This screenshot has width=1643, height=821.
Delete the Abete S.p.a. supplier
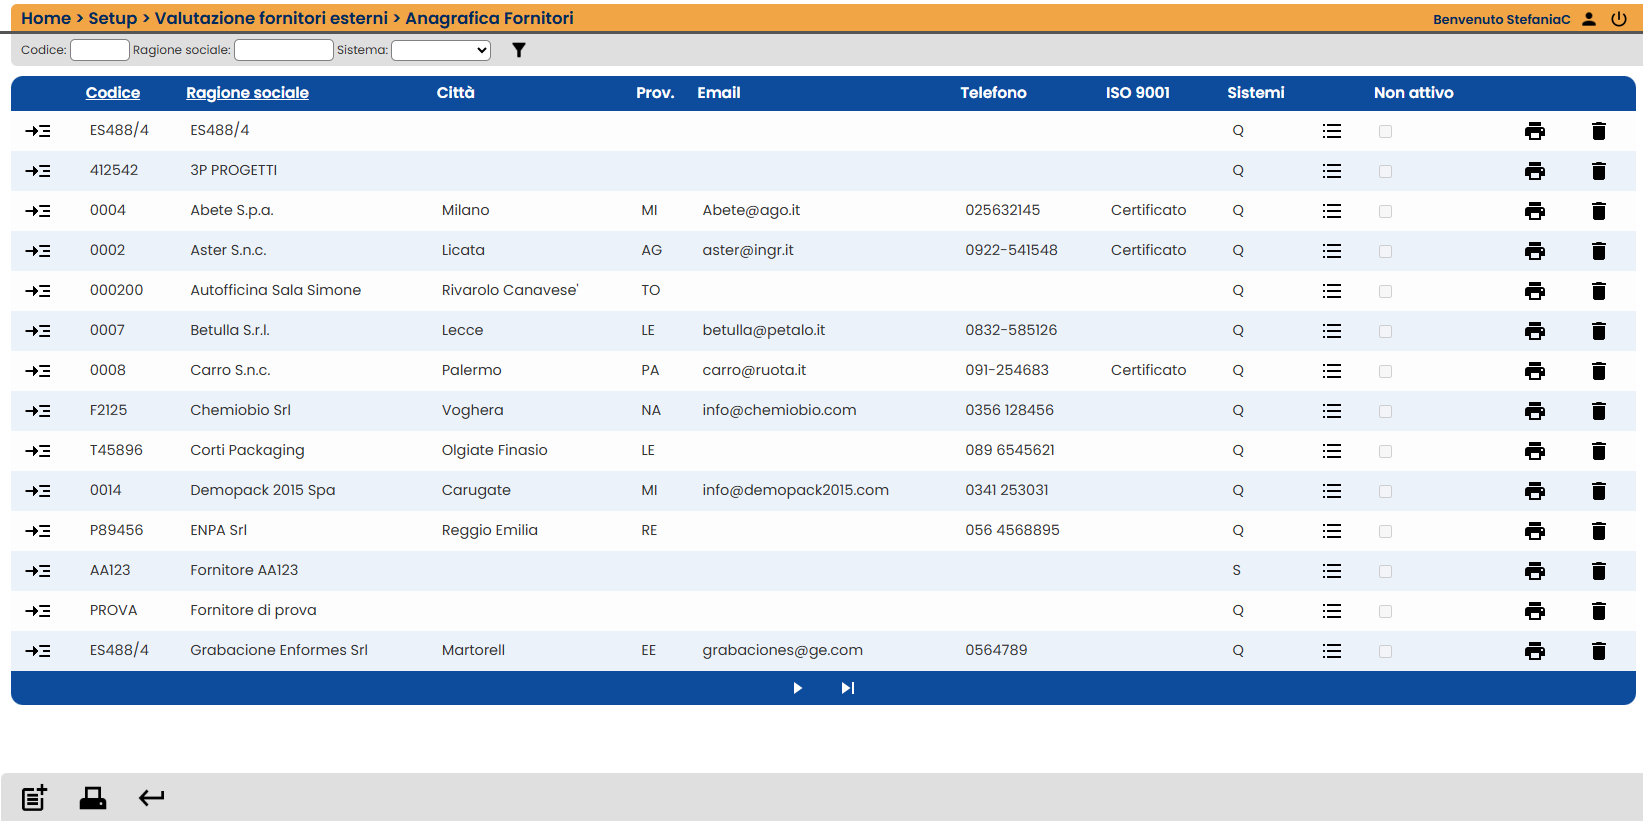coord(1599,211)
